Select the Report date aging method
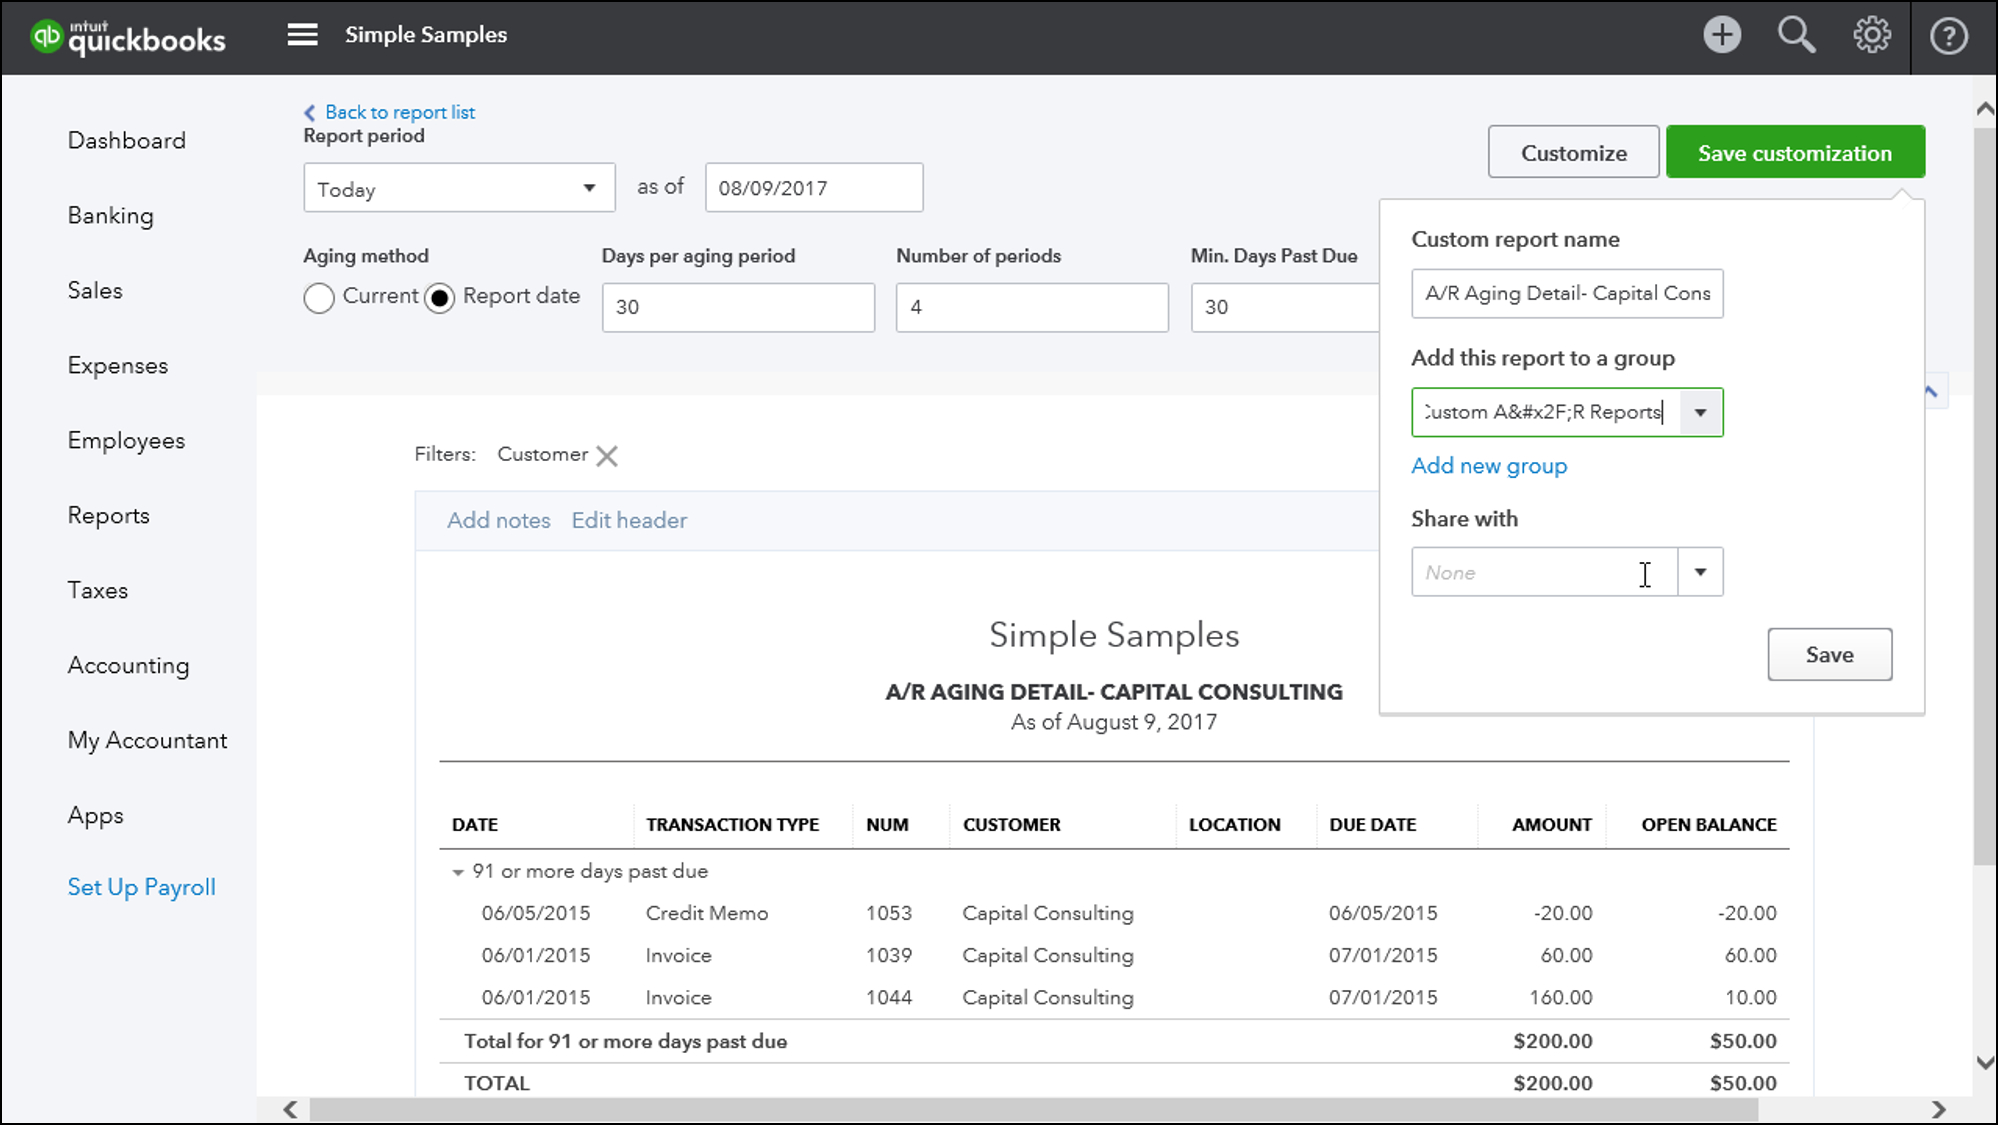This screenshot has height=1125, width=1998. (x=438, y=295)
